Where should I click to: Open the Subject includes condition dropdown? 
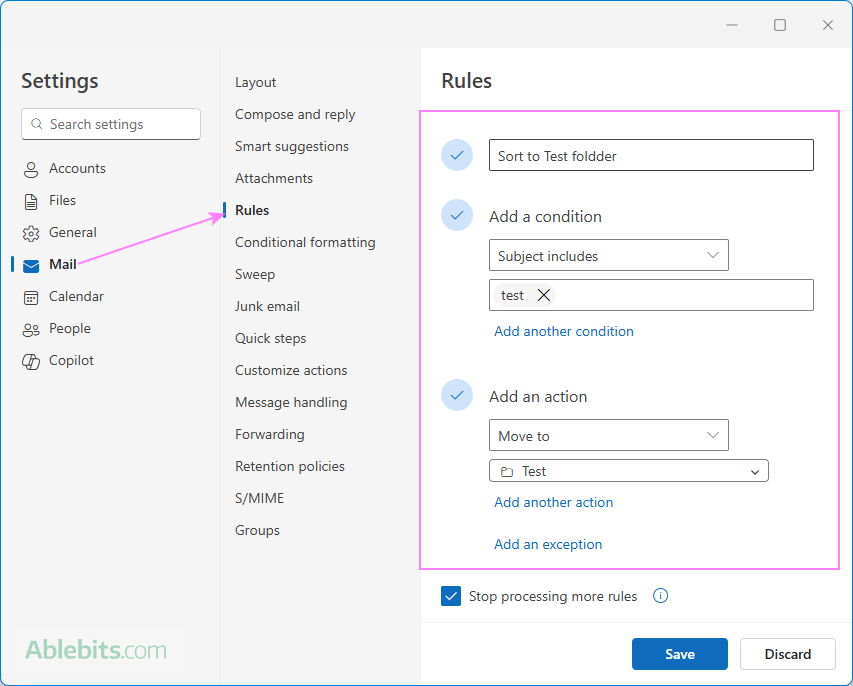tap(608, 256)
